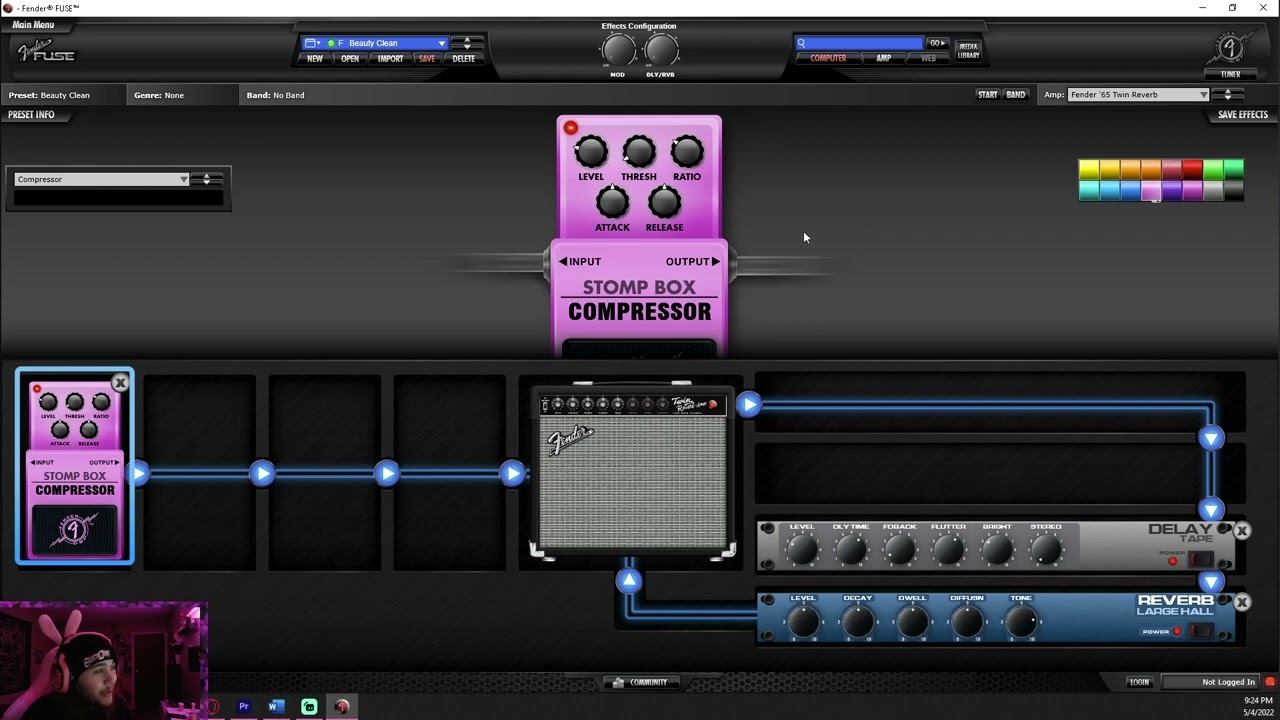Screen dimensions: 1280x720
Task: Select the WEB source tab
Action: 928,58
